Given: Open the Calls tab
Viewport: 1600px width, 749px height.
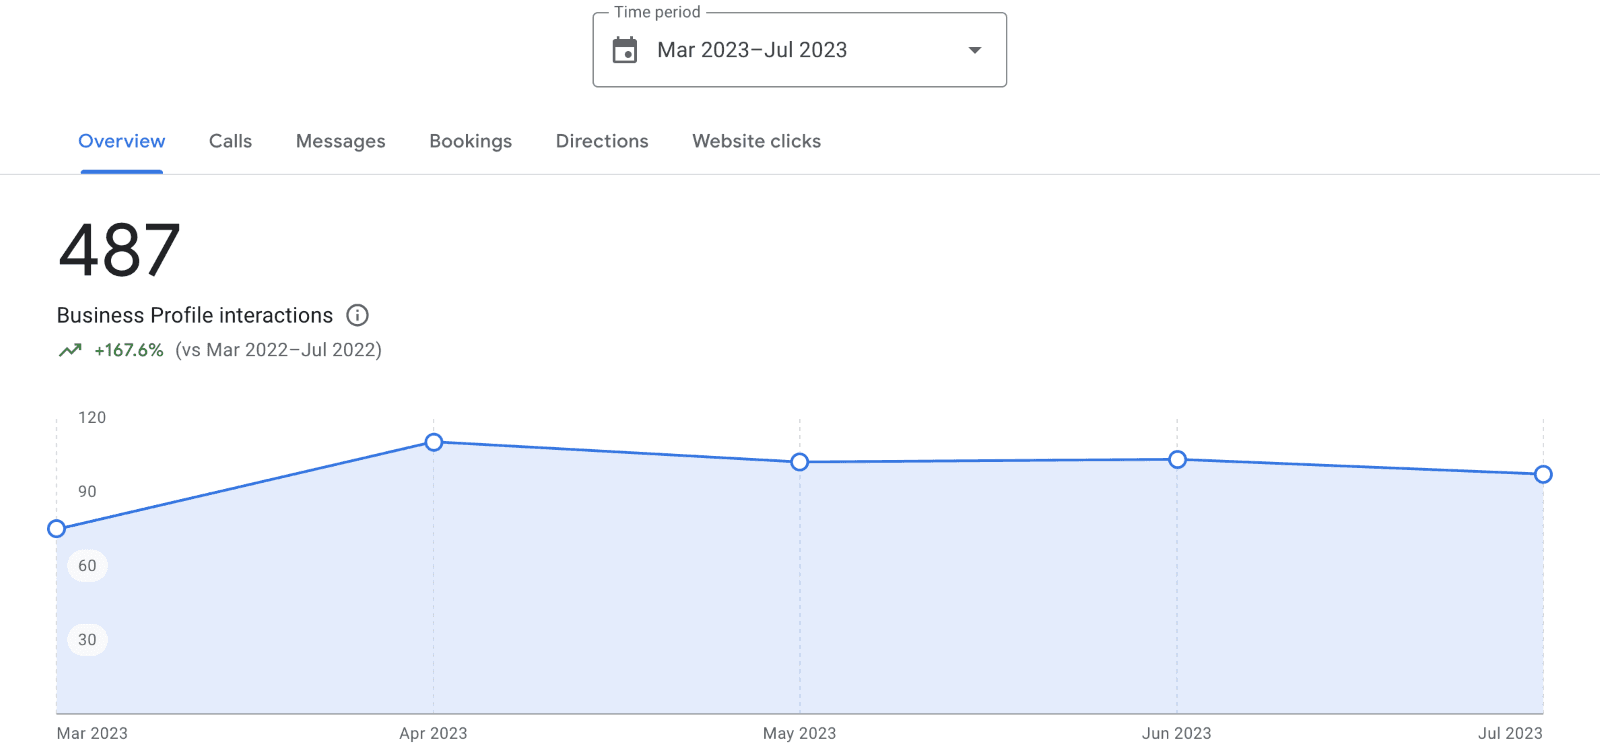Looking at the screenshot, I should (x=230, y=141).
